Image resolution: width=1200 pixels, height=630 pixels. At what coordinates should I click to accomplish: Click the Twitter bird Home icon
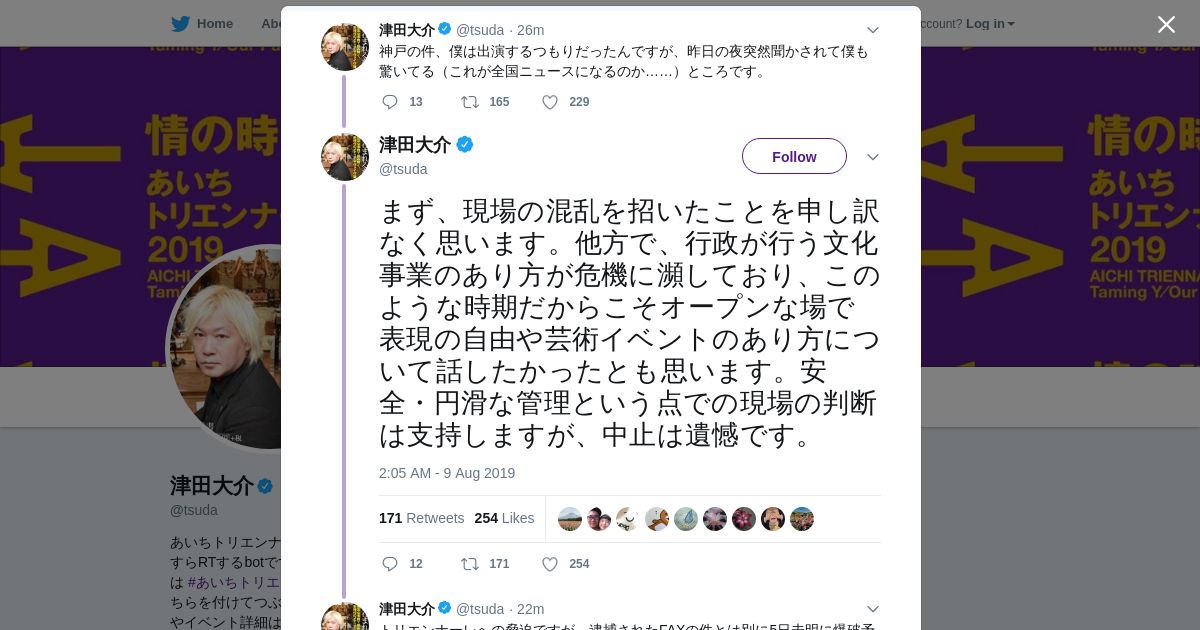point(180,24)
